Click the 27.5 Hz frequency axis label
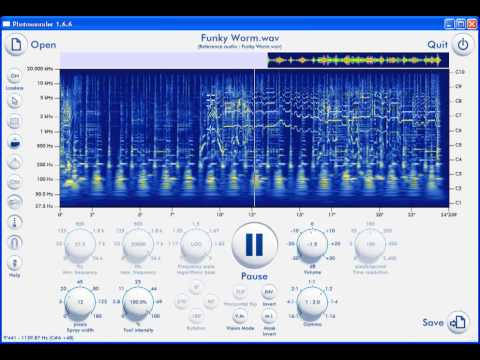Viewport: 480px width, 360px height. click(x=44, y=206)
